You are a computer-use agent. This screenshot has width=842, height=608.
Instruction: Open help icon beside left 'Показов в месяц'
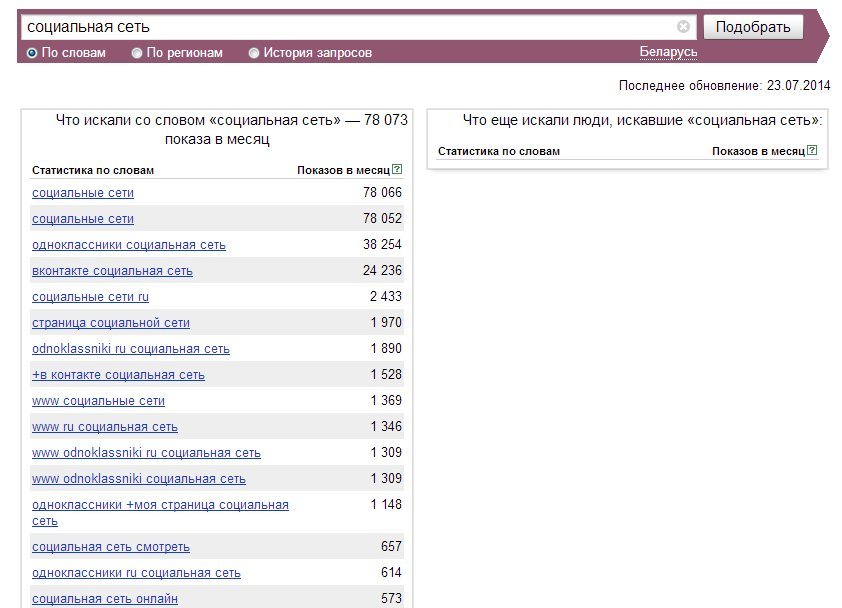coord(397,169)
